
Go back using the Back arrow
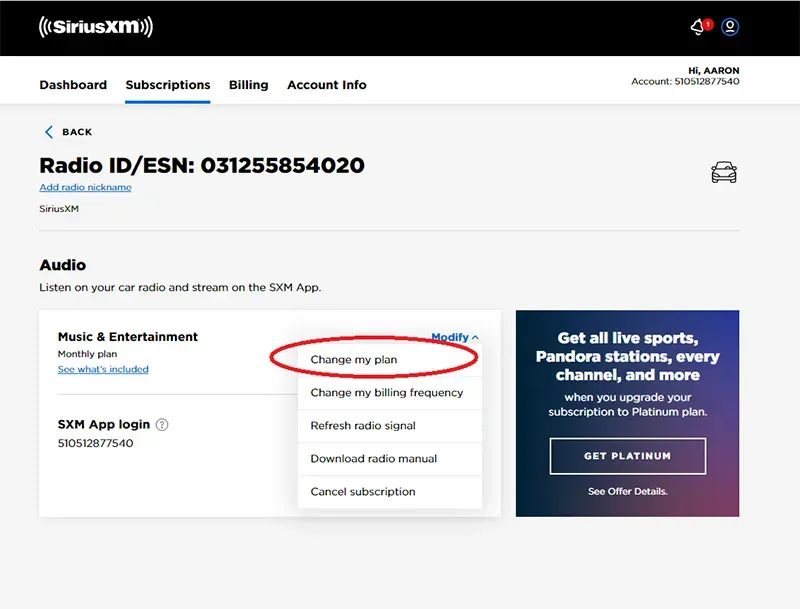tap(68, 132)
